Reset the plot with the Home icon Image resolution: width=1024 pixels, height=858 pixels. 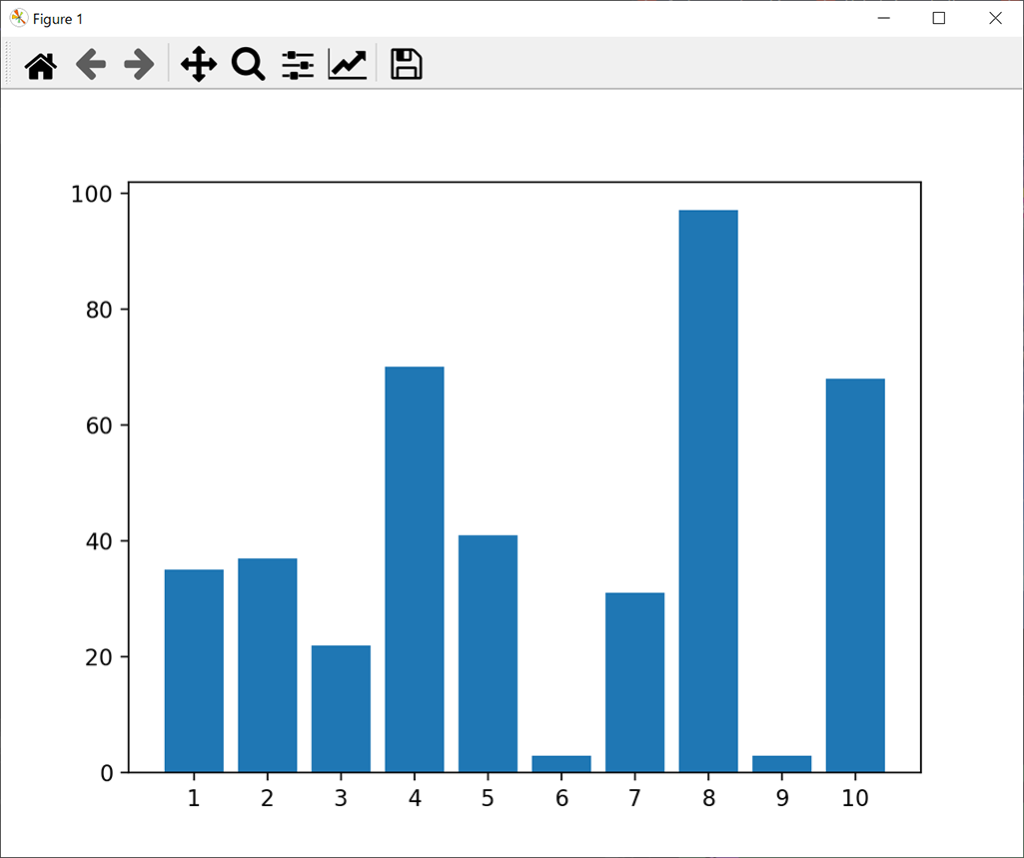coord(41,66)
